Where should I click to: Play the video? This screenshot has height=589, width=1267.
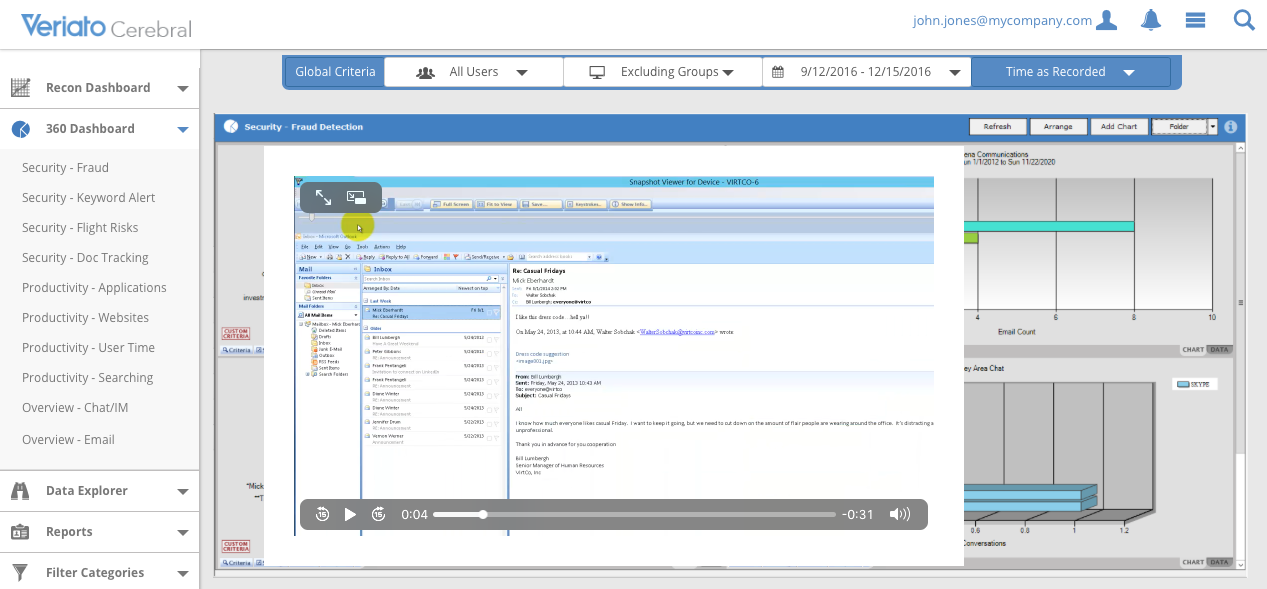350,514
